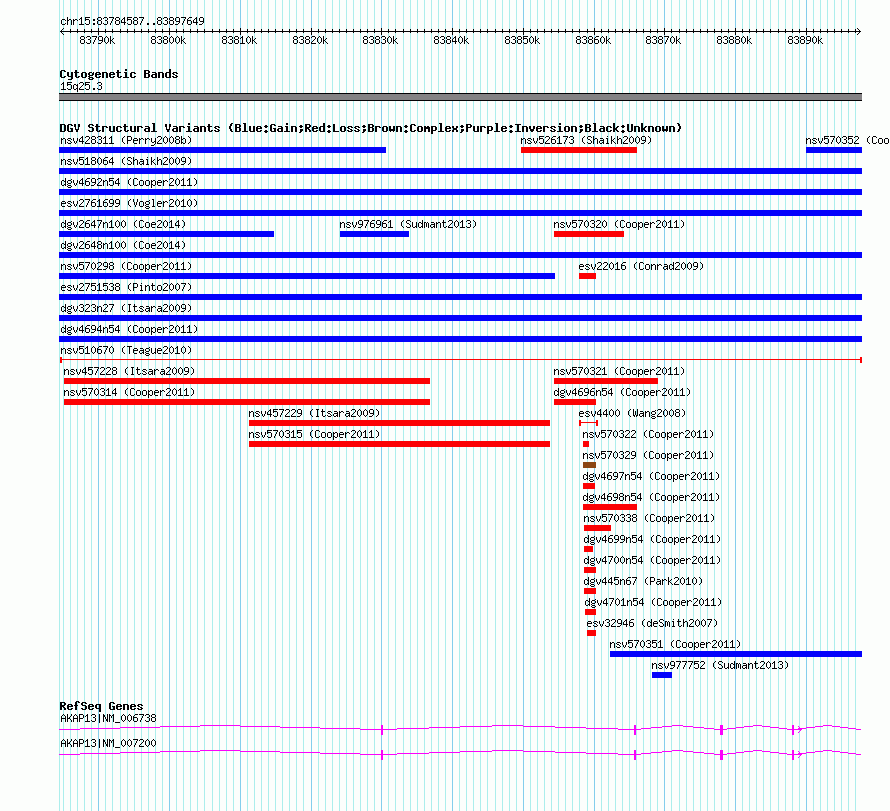Click esv4400 (Wang2008) label
The image size is (890, 811).
click(632, 413)
